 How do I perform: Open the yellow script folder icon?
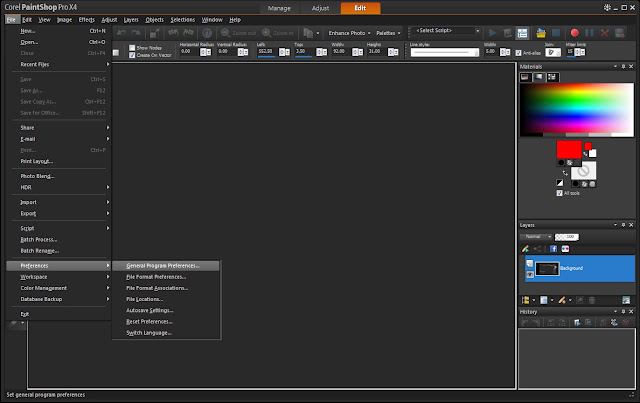pos(541,33)
